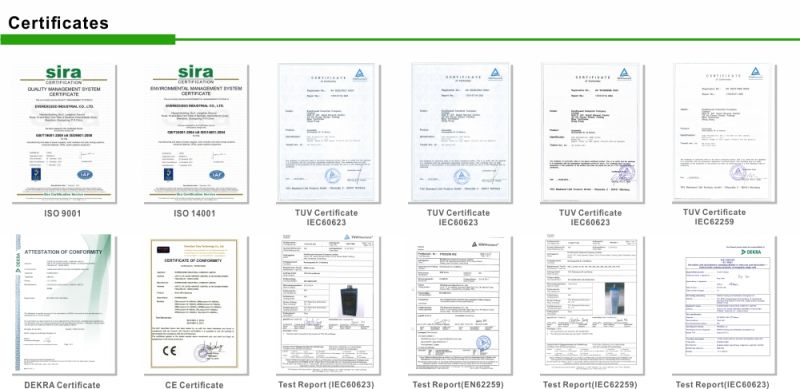The image size is (800, 389).
Task: Click the Test Report(EN62259) caption
Action: coord(458,384)
